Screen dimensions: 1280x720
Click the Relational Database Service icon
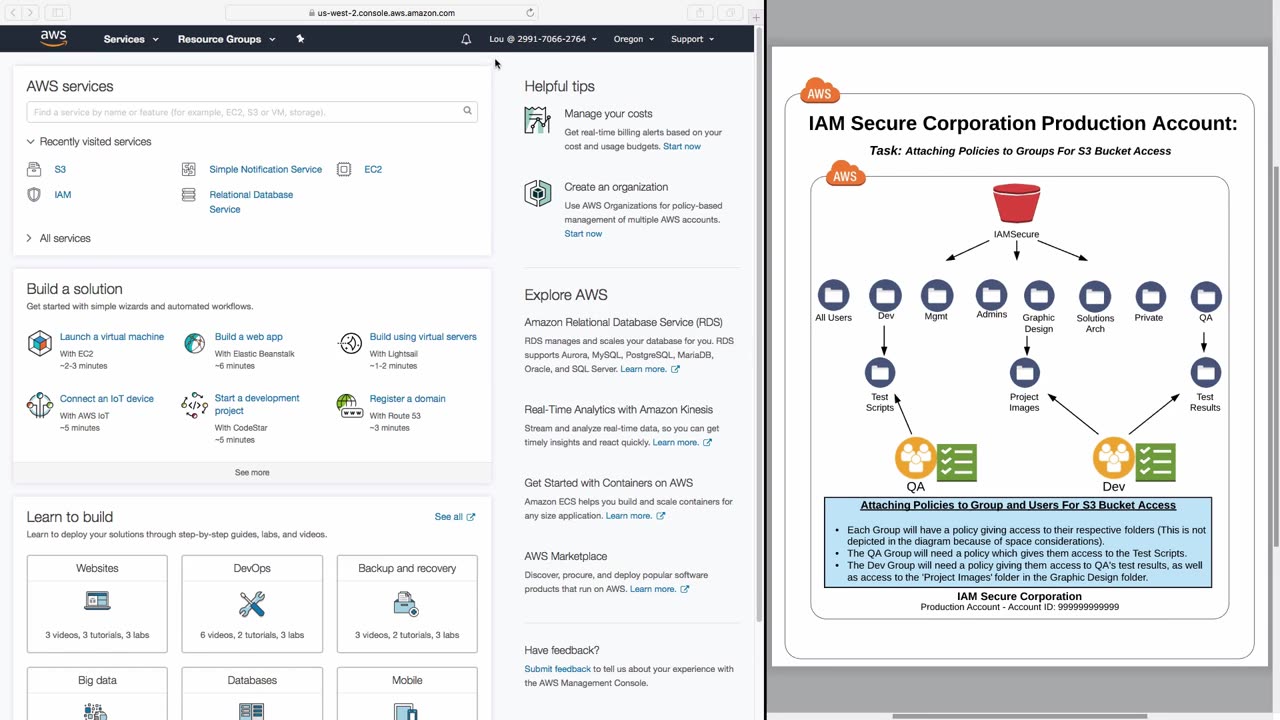(x=189, y=195)
